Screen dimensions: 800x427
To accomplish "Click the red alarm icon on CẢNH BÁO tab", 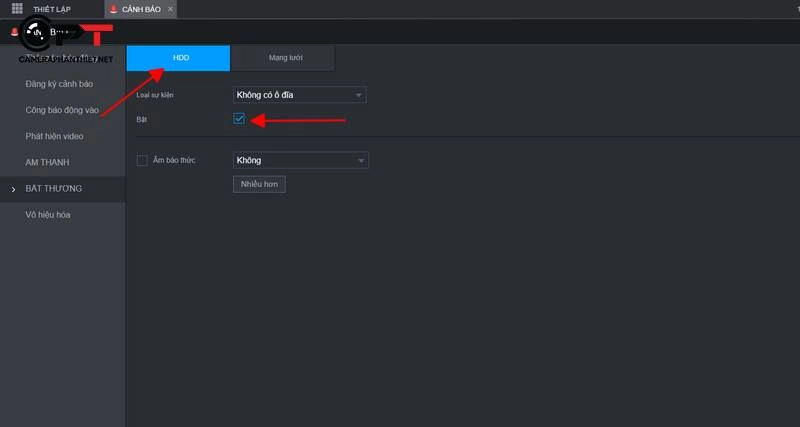I will 113,9.
